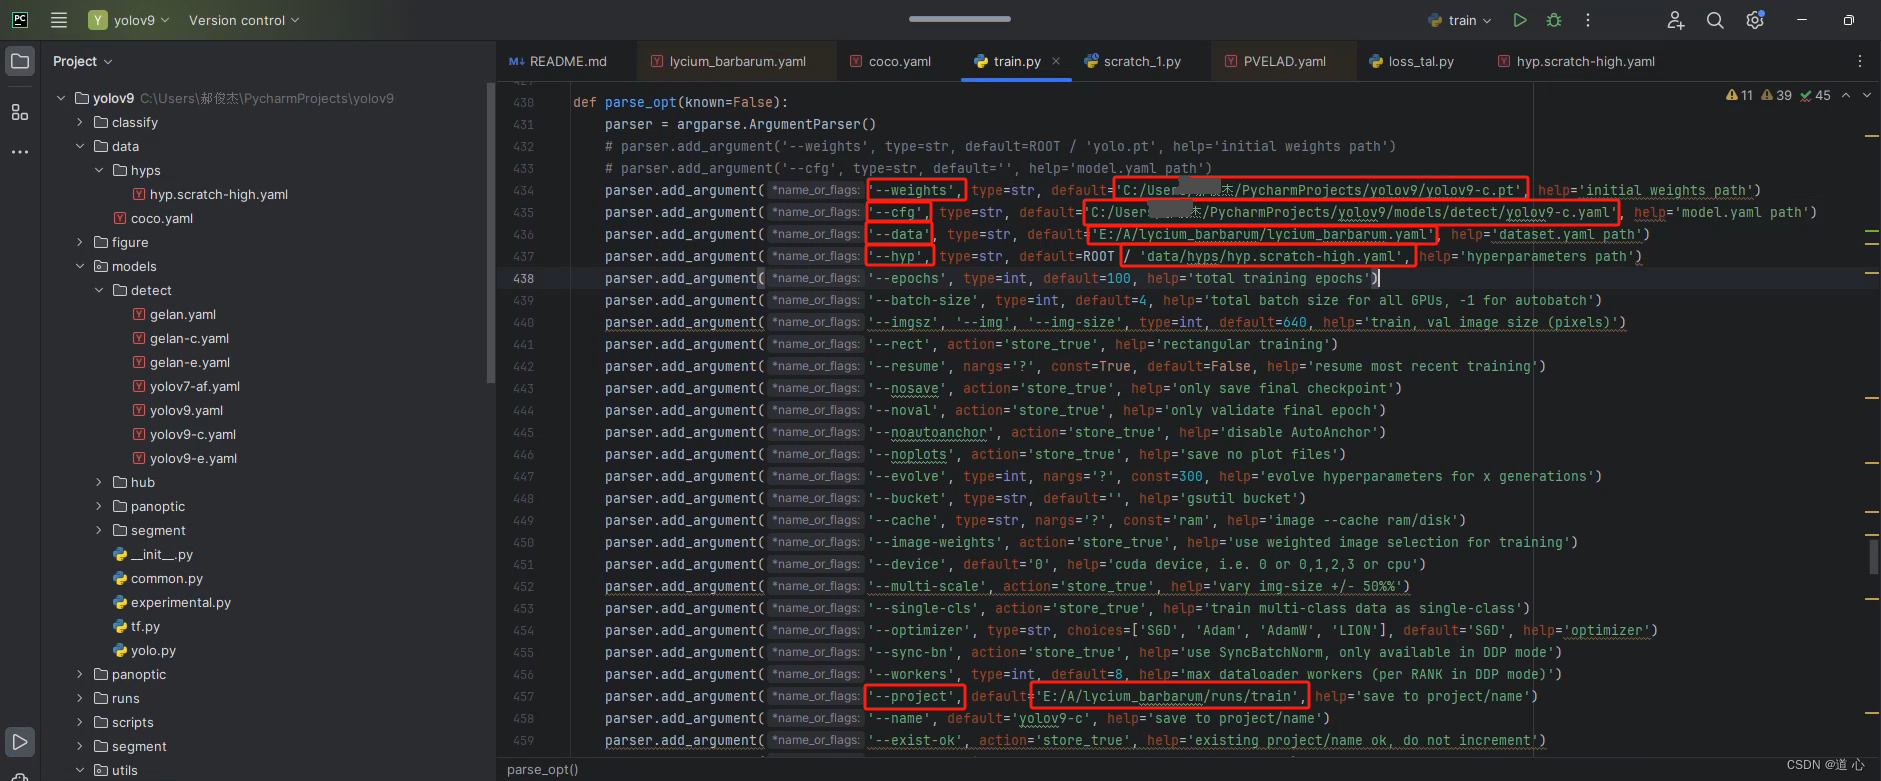Click the def parse_opt function name
Viewport: 1881px width, 781px height.
(640, 102)
